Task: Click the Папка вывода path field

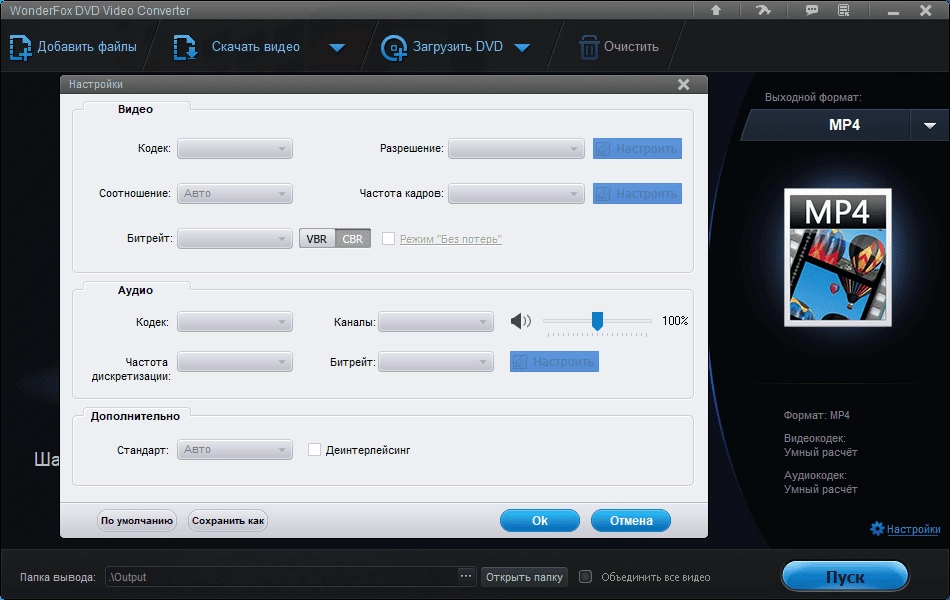Action: (x=282, y=577)
